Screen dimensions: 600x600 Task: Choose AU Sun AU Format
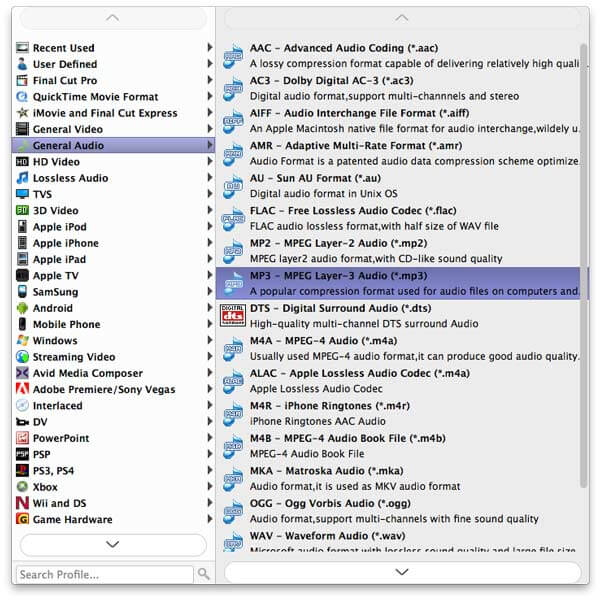pos(398,186)
